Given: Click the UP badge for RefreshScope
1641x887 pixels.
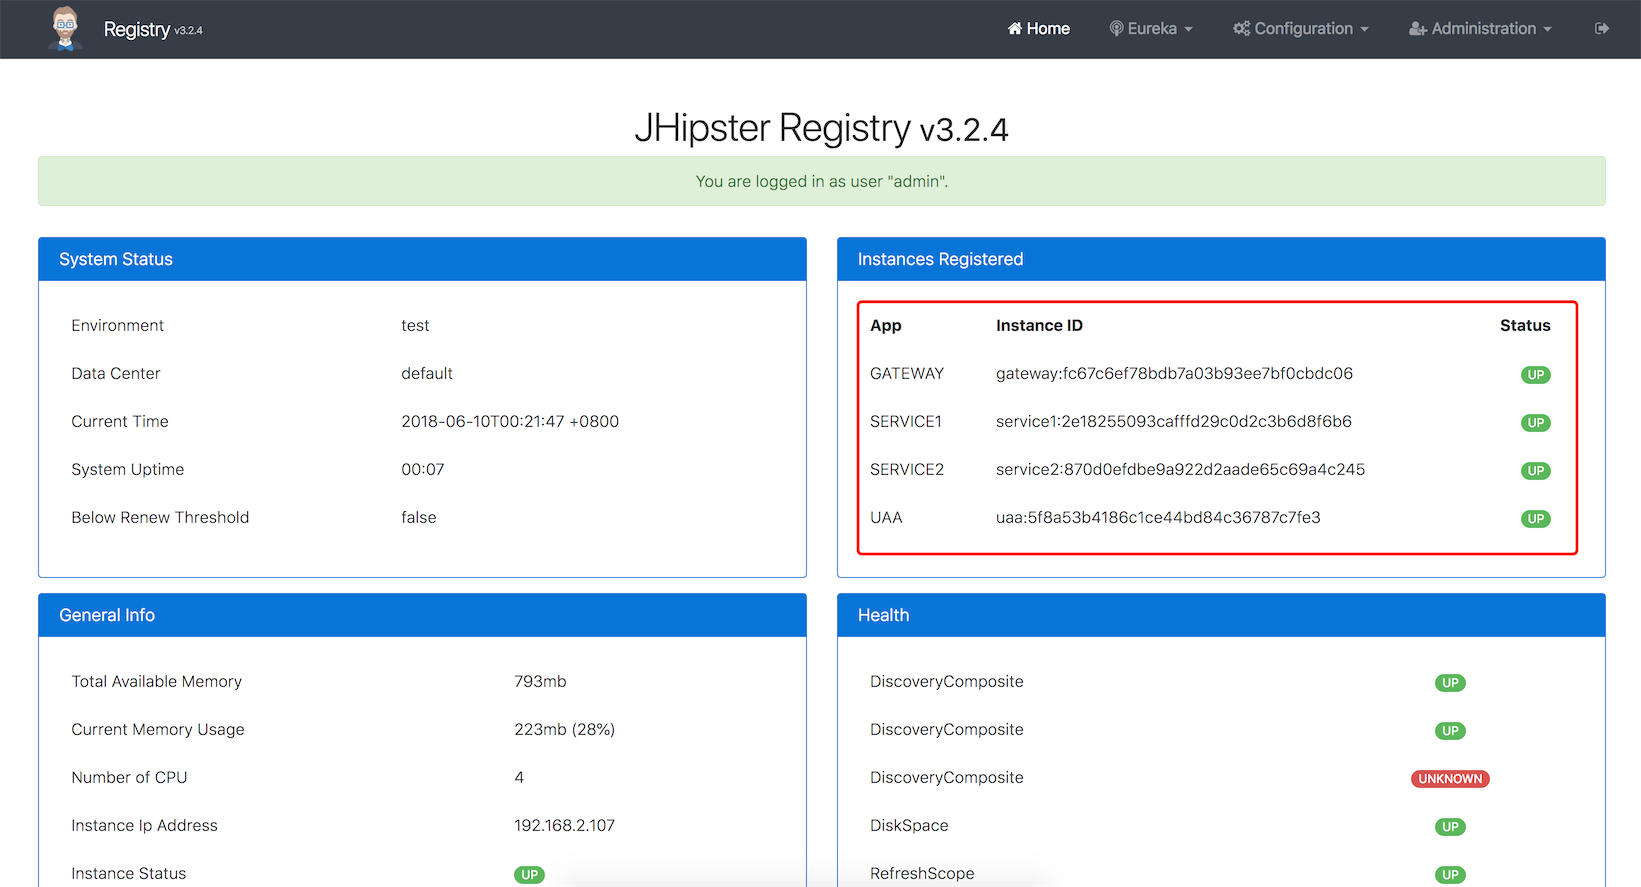Looking at the screenshot, I should [x=1450, y=875].
